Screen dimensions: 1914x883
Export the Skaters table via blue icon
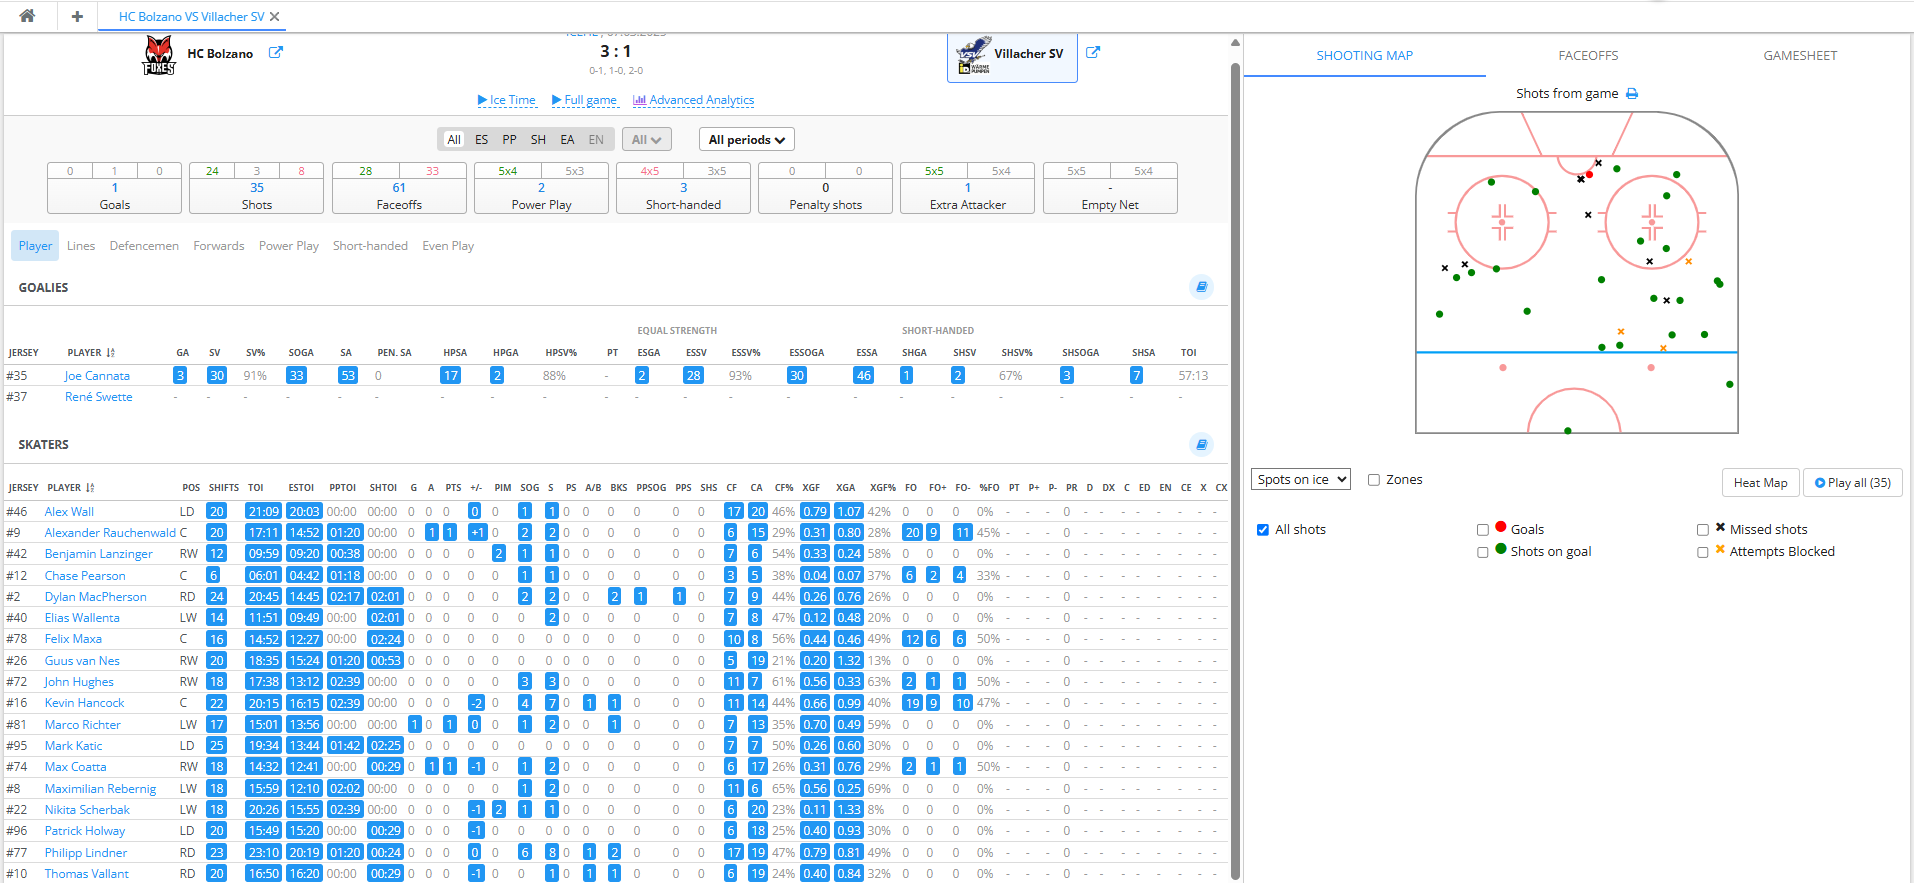[1201, 444]
